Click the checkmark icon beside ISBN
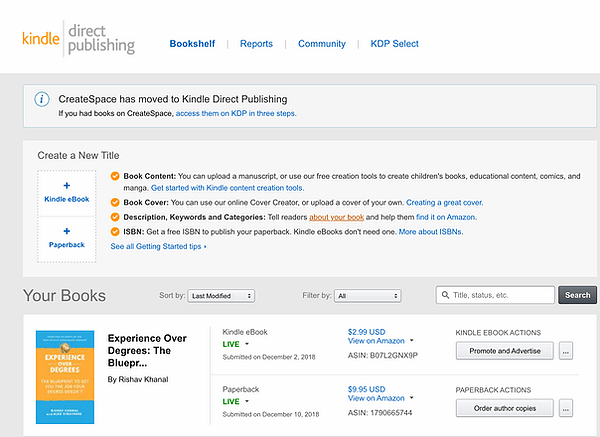The width and height of the screenshot is (600, 437). click(115, 232)
